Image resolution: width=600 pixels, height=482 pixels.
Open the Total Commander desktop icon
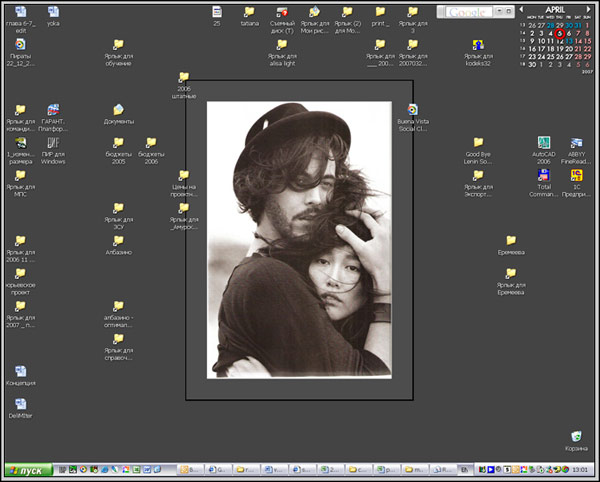coord(544,175)
